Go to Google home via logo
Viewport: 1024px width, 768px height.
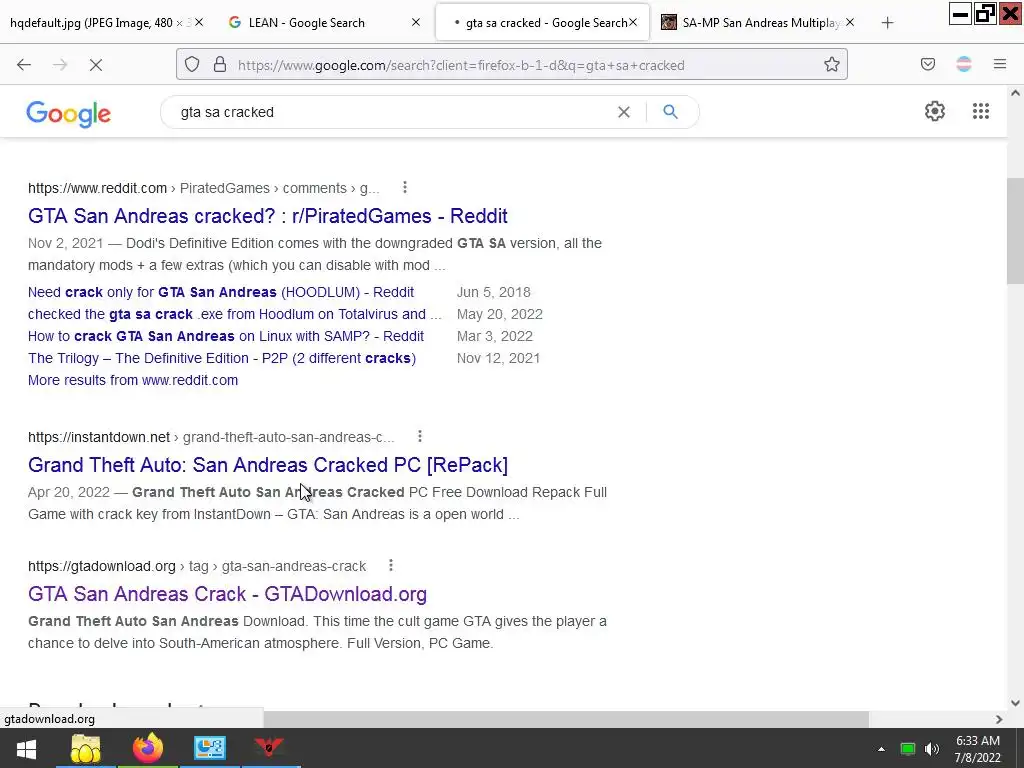point(69,114)
